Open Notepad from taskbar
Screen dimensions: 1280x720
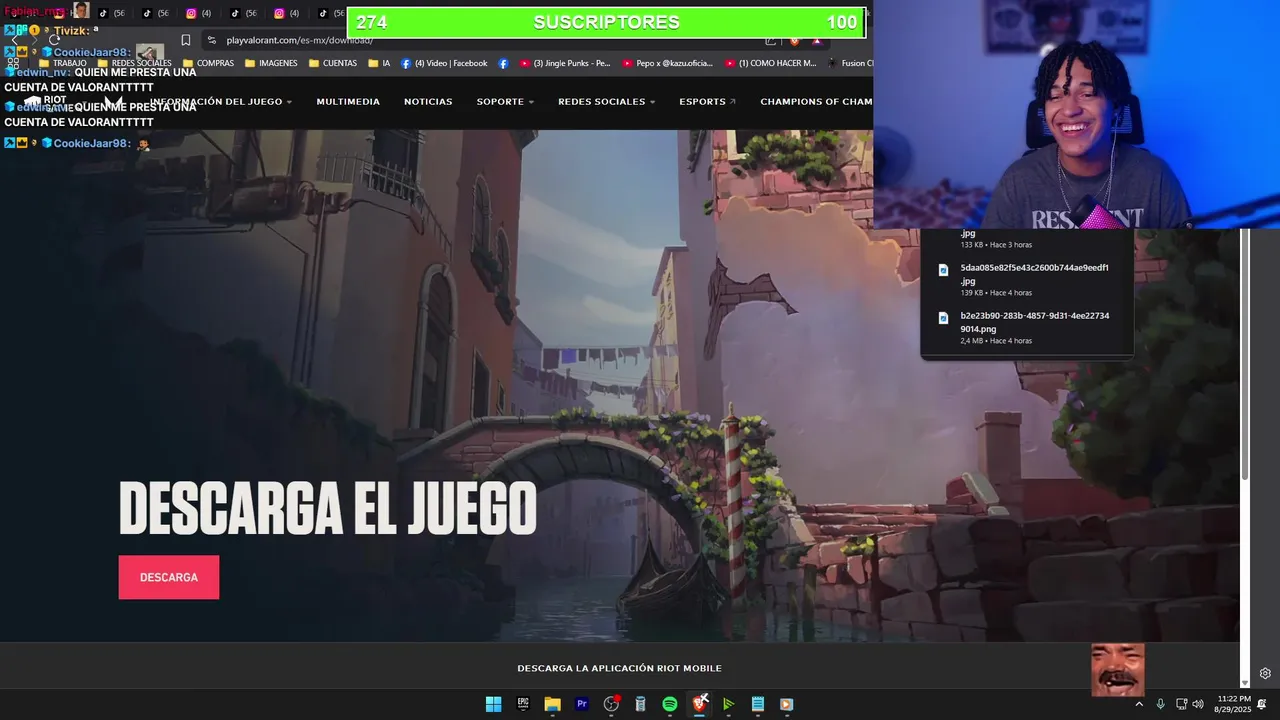click(758, 704)
